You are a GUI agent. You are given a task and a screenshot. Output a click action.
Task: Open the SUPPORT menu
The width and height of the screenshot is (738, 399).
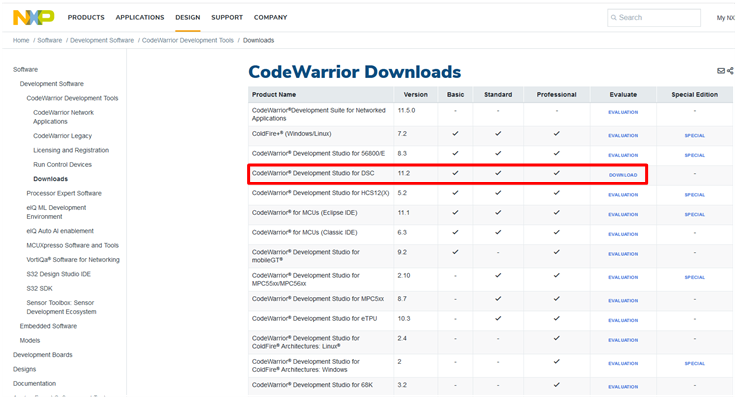pos(227,17)
